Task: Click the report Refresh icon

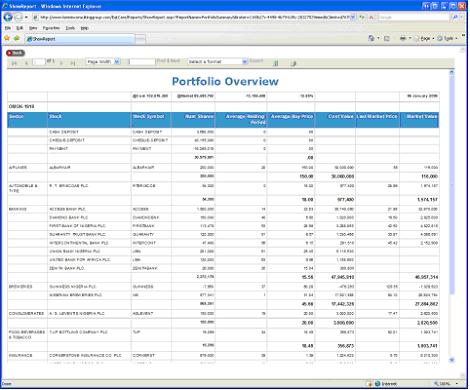Action: 276,63
